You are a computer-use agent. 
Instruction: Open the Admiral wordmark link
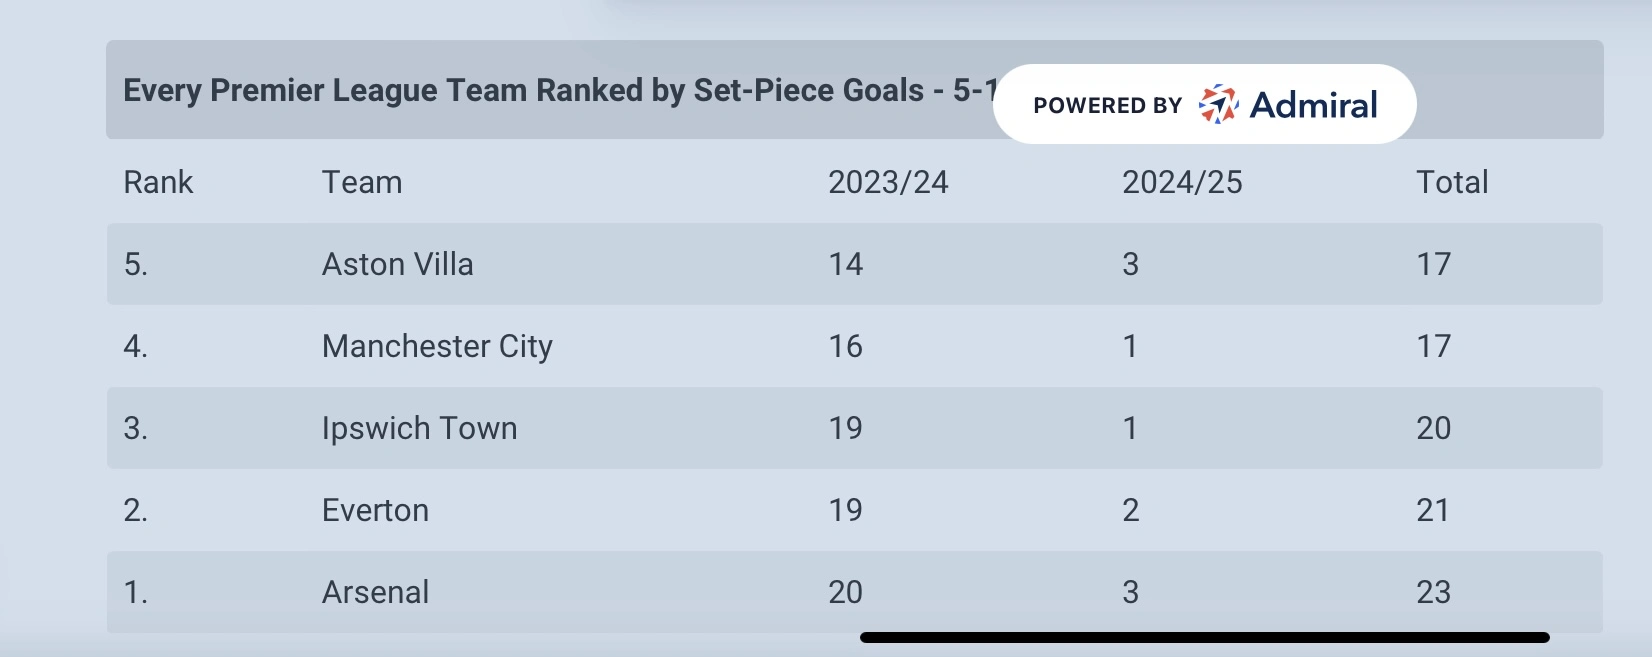pos(1313,105)
